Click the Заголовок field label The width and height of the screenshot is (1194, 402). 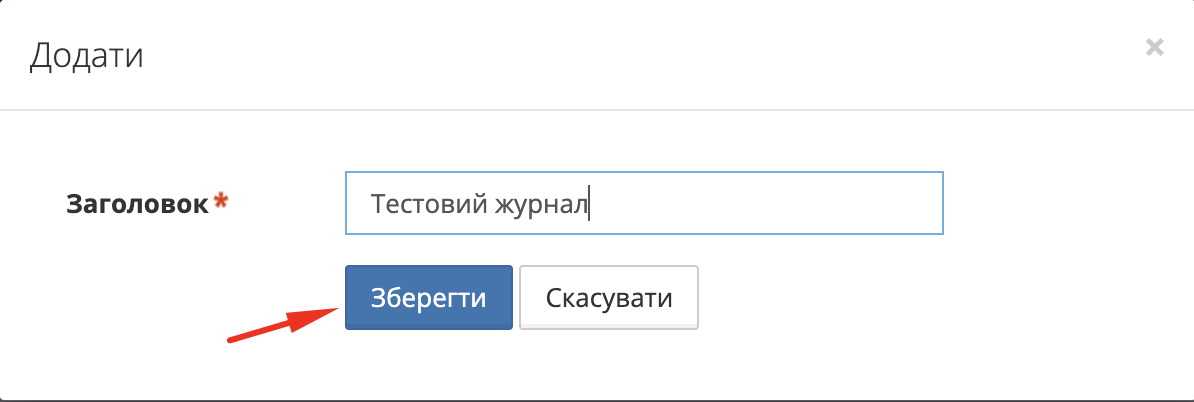click(x=138, y=204)
